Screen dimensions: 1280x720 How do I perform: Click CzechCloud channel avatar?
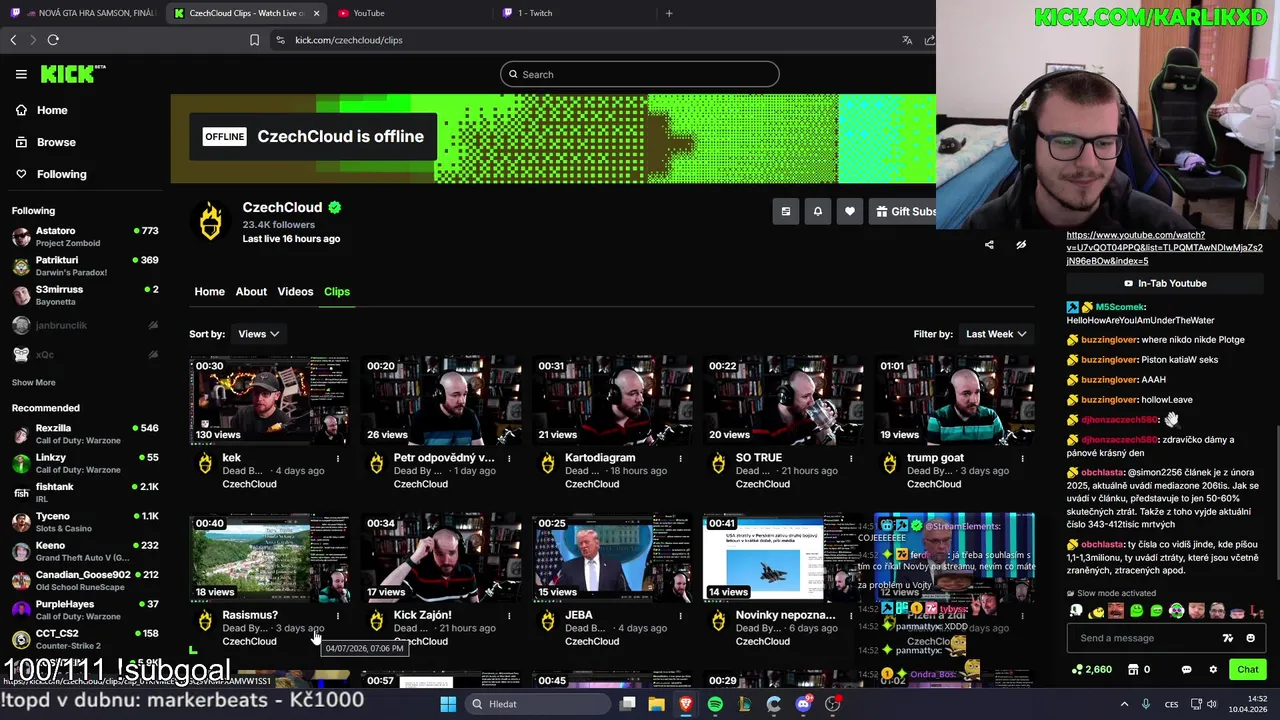[x=210, y=222]
